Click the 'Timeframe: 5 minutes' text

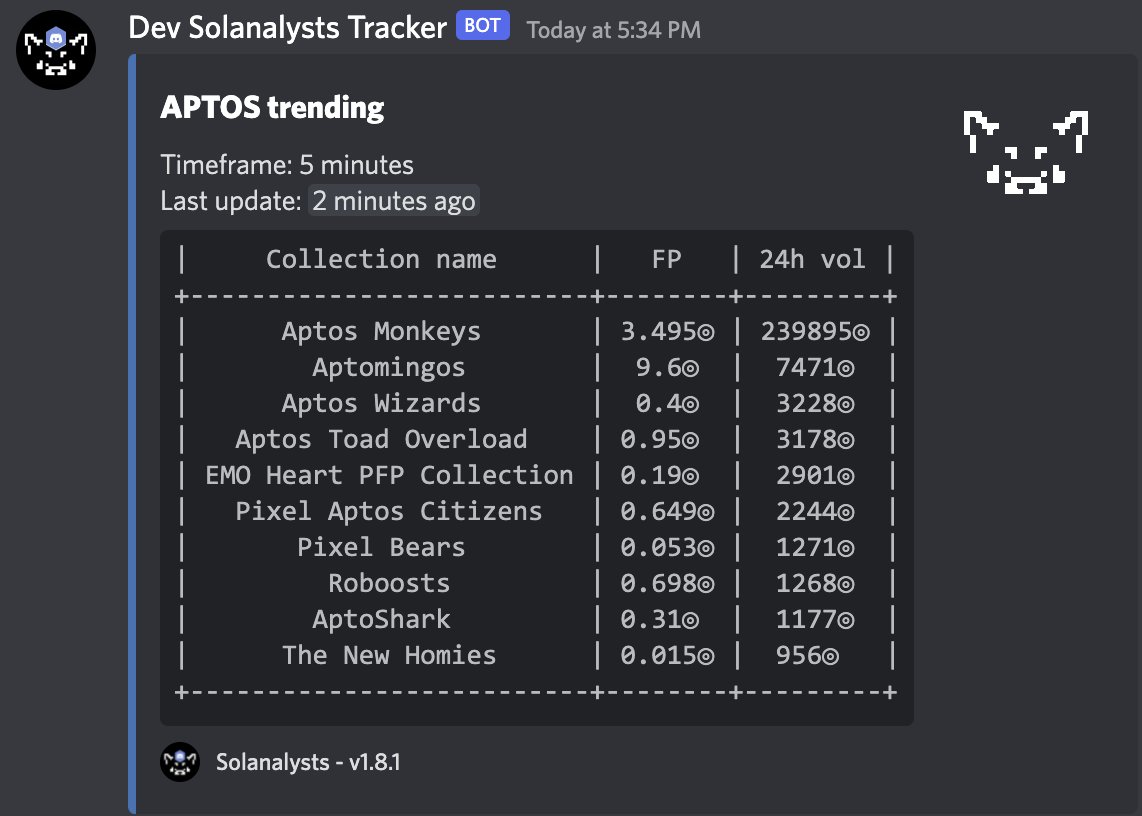[x=287, y=165]
